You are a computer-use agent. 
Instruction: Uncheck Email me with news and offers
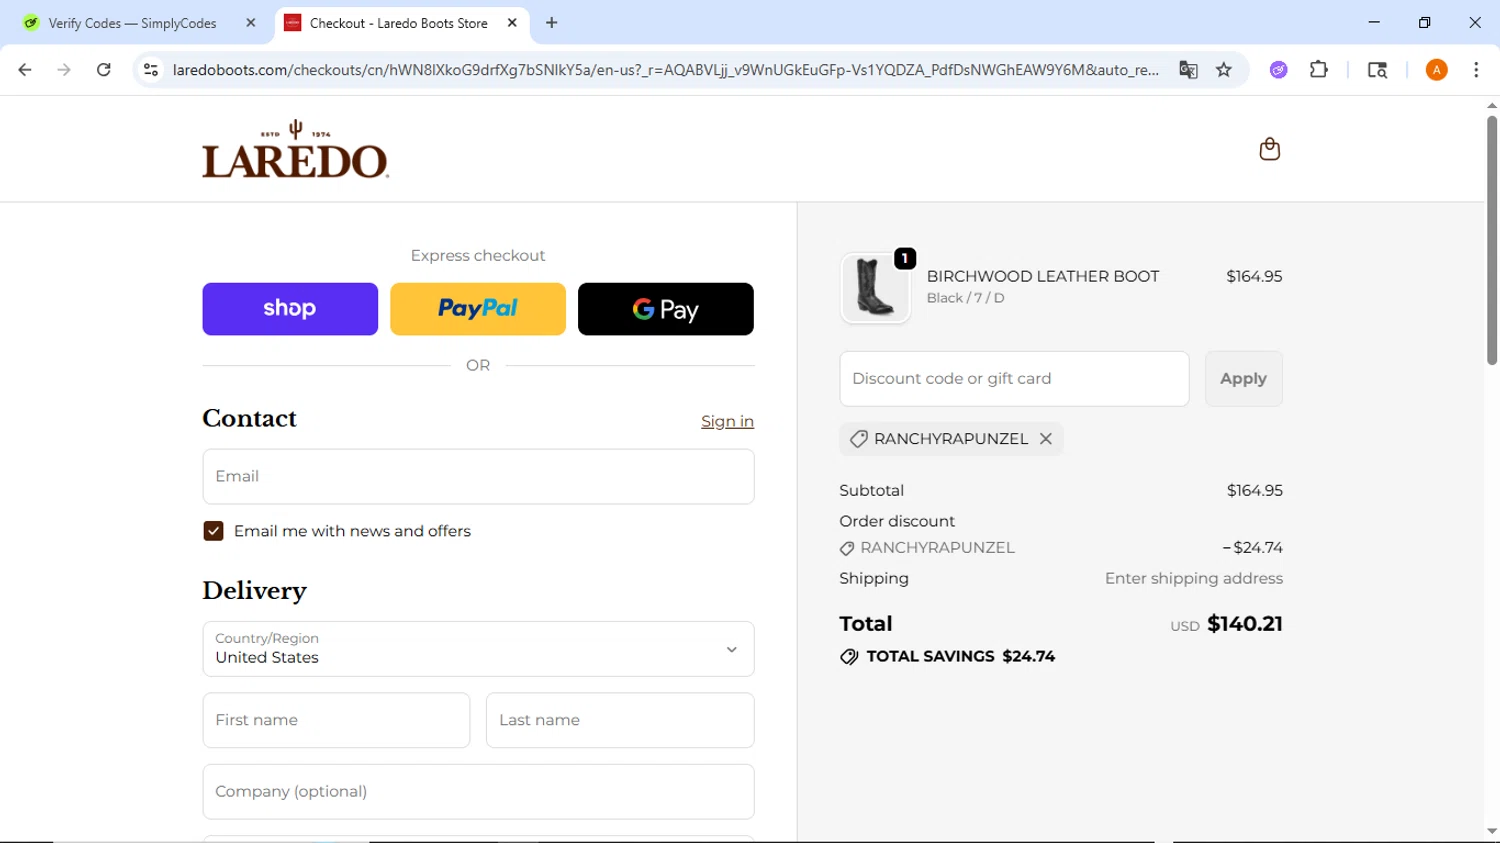[213, 531]
